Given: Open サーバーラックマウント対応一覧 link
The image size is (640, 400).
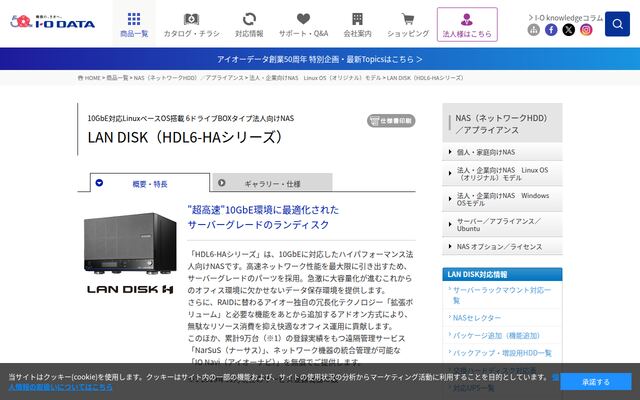Looking at the screenshot, I should 502,295.
